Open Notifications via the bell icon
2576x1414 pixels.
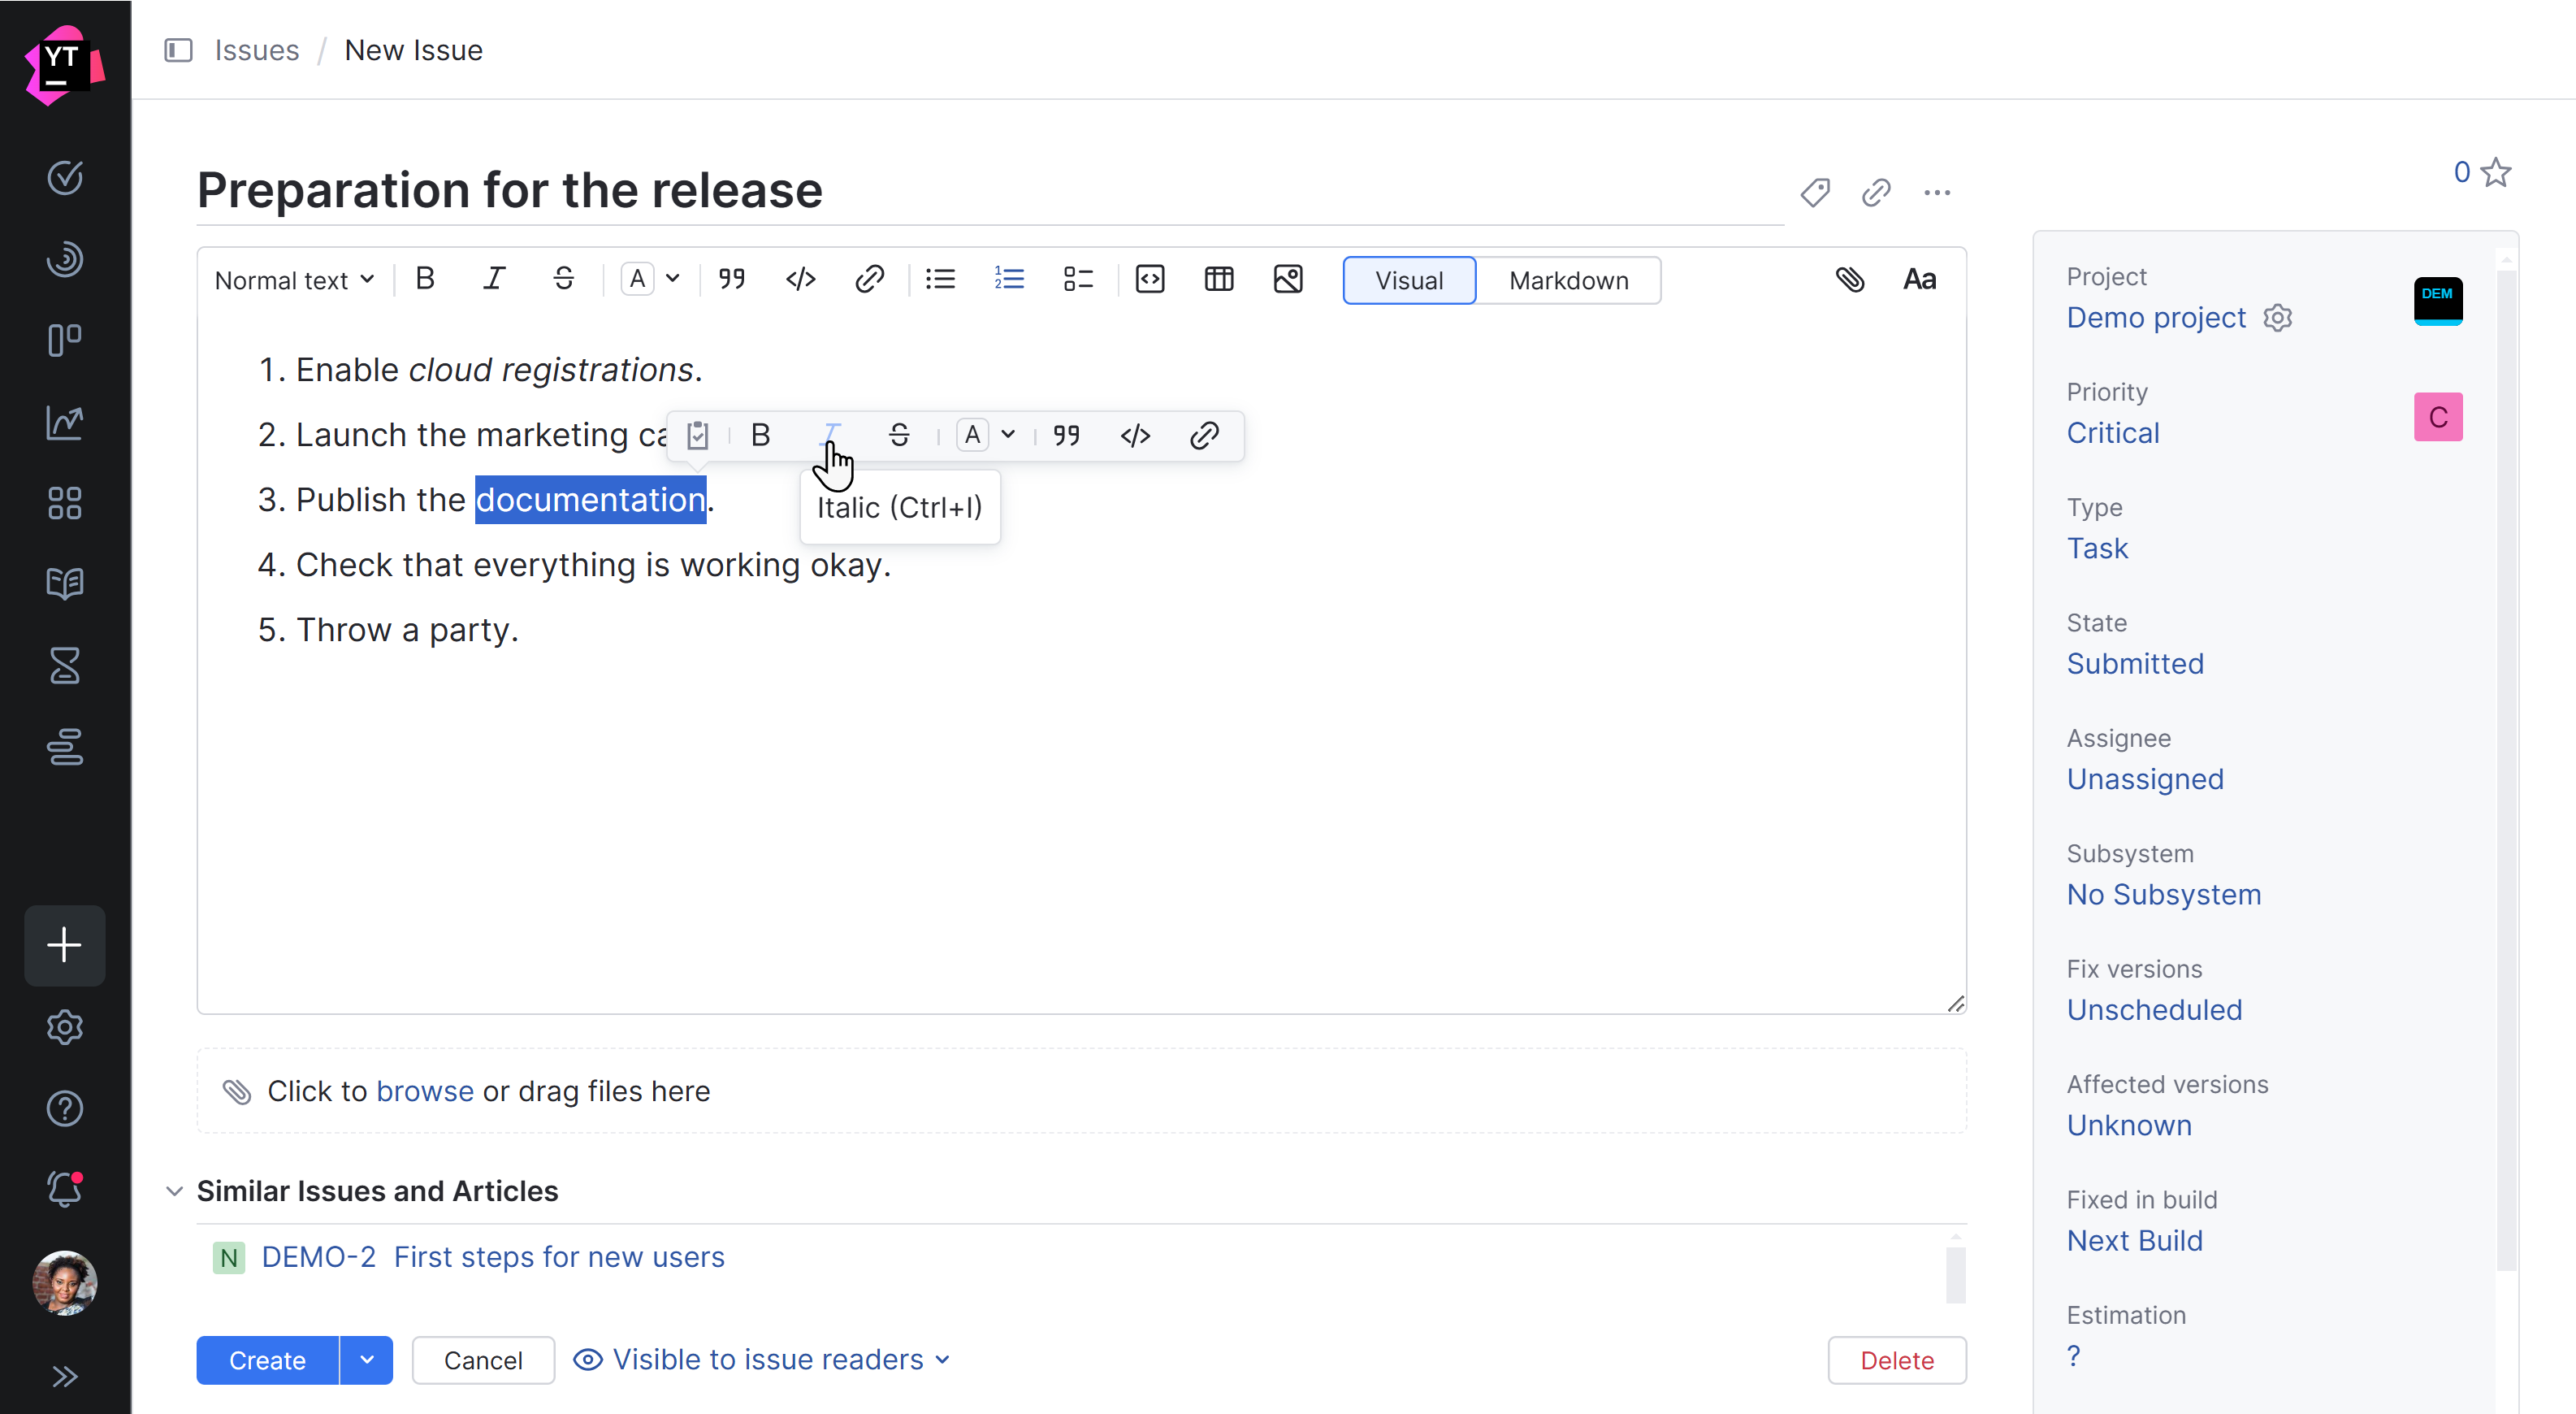(x=64, y=1189)
